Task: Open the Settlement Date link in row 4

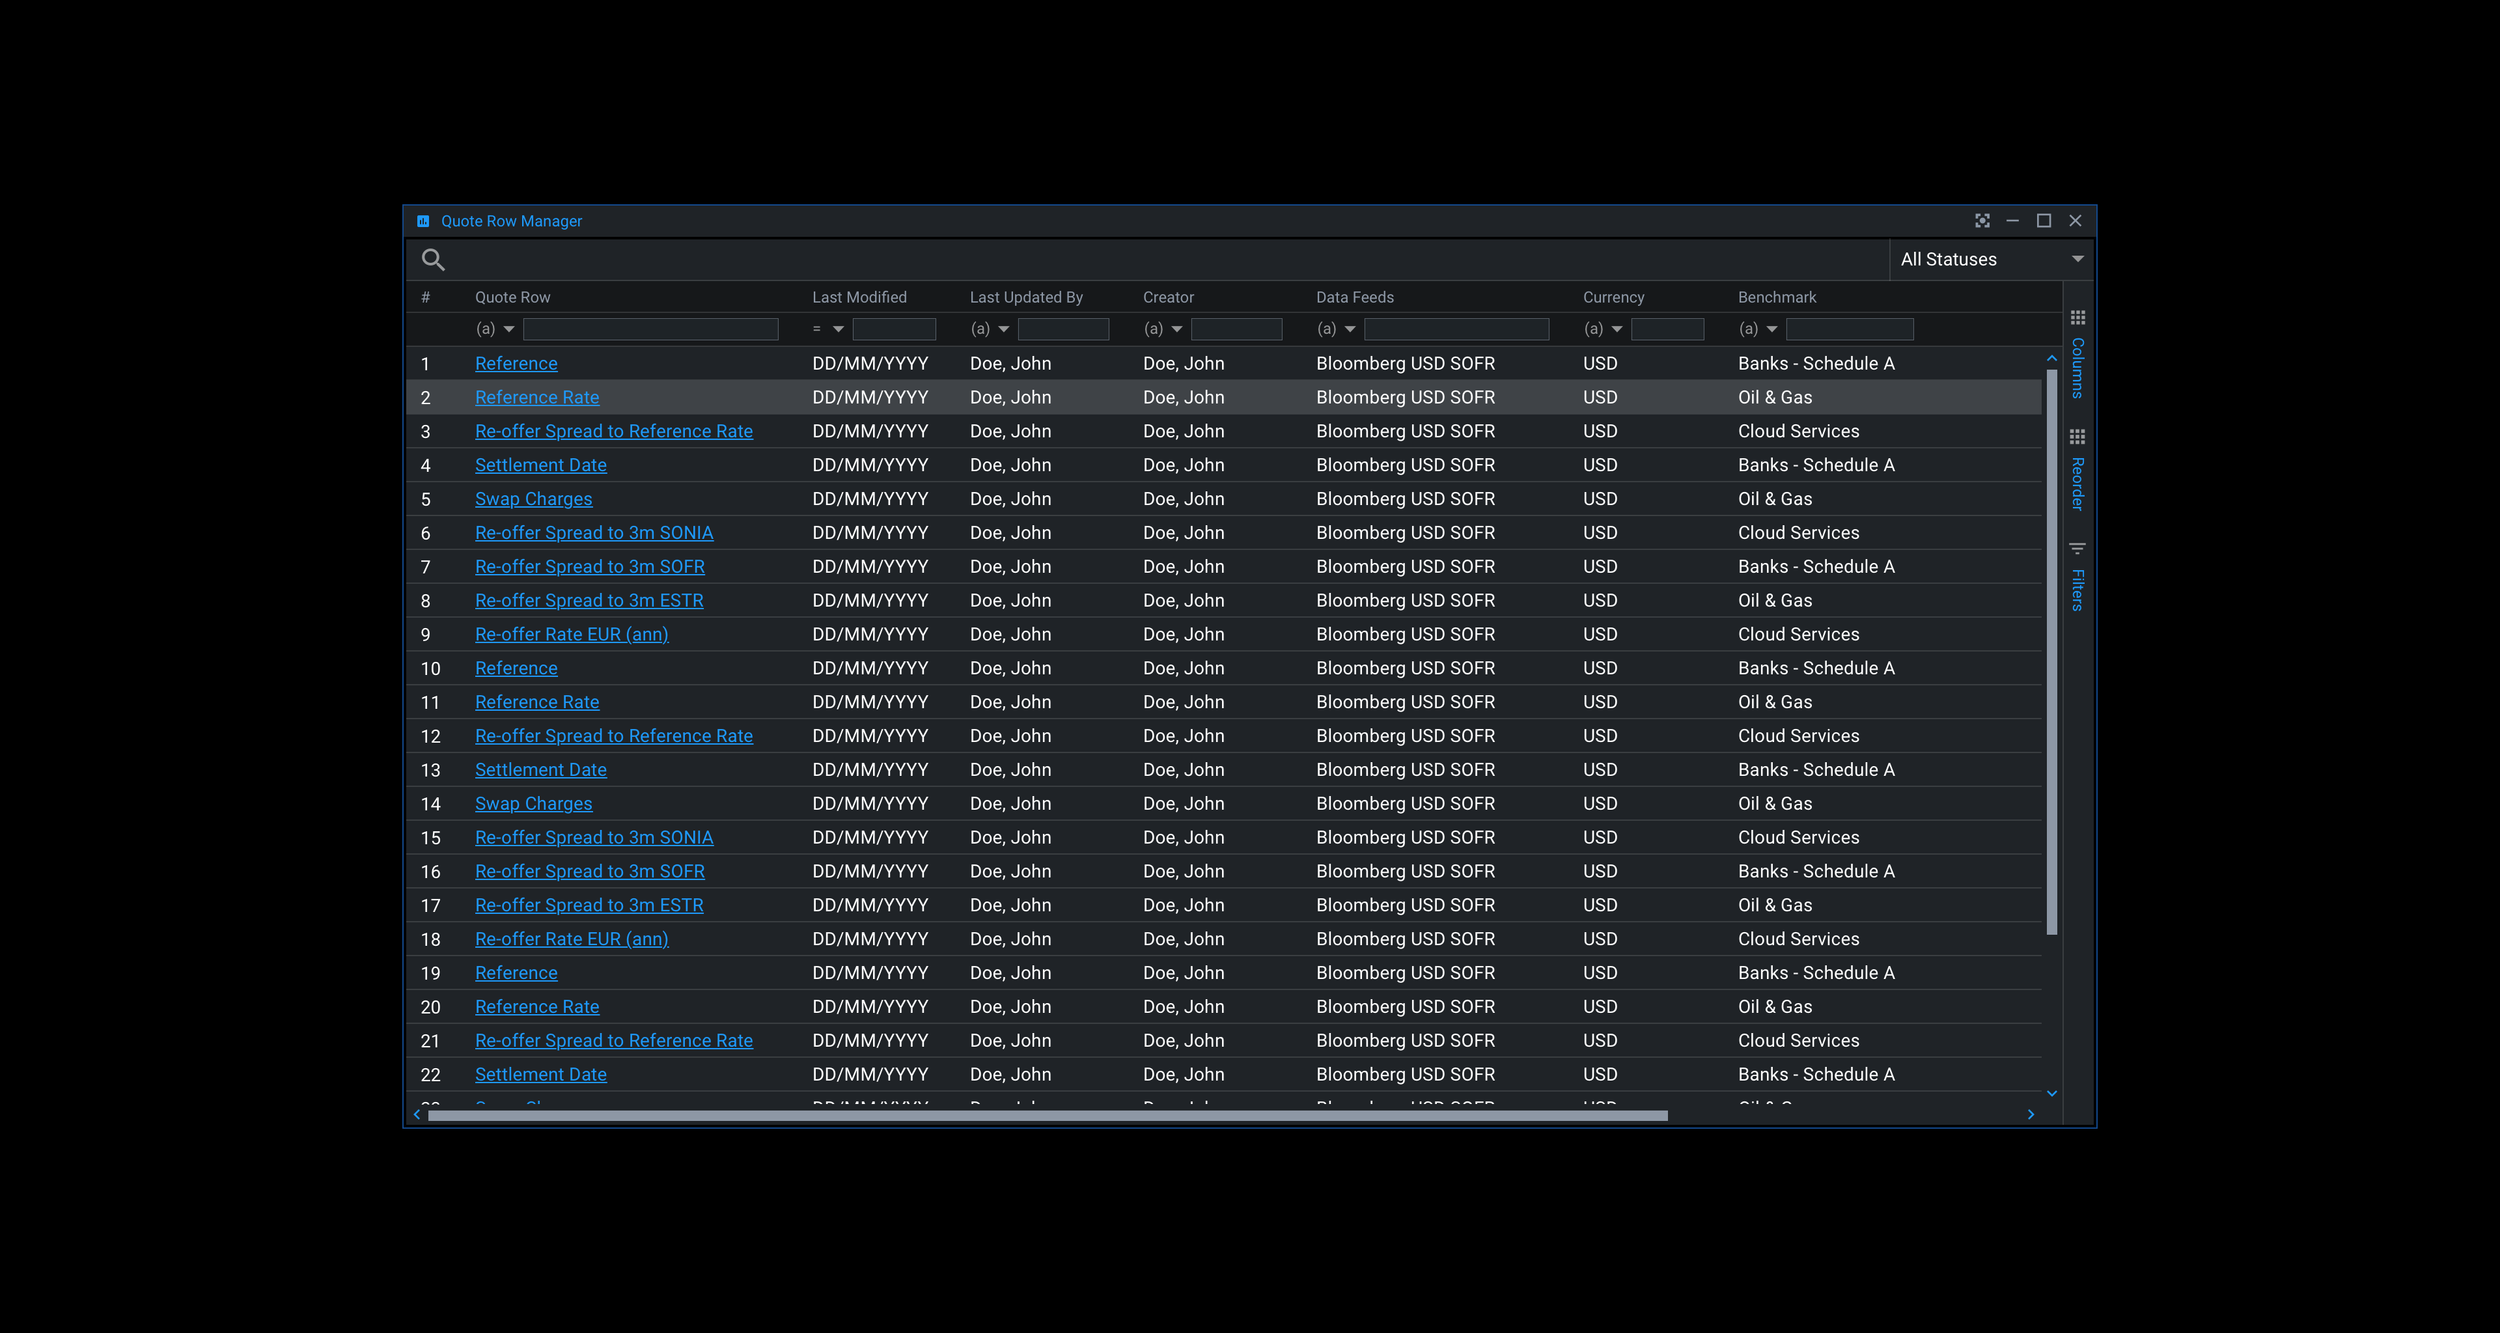Action: point(541,464)
